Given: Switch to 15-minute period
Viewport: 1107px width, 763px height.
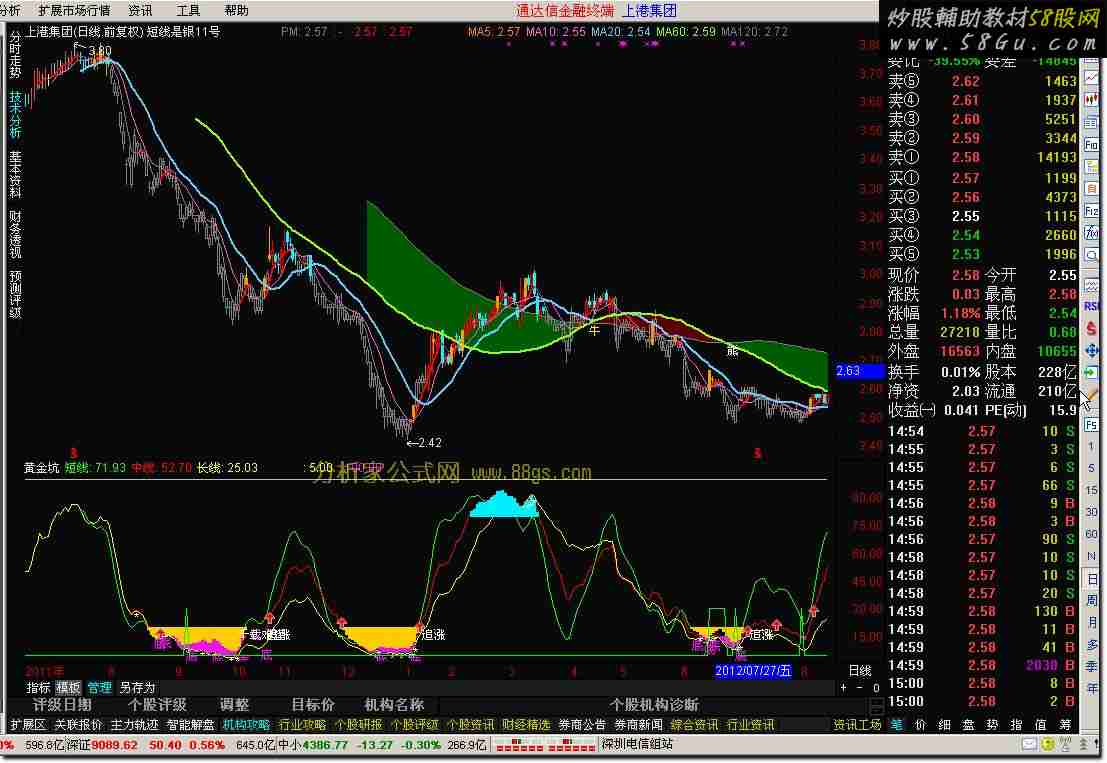Looking at the screenshot, I should coord(1091,490).
